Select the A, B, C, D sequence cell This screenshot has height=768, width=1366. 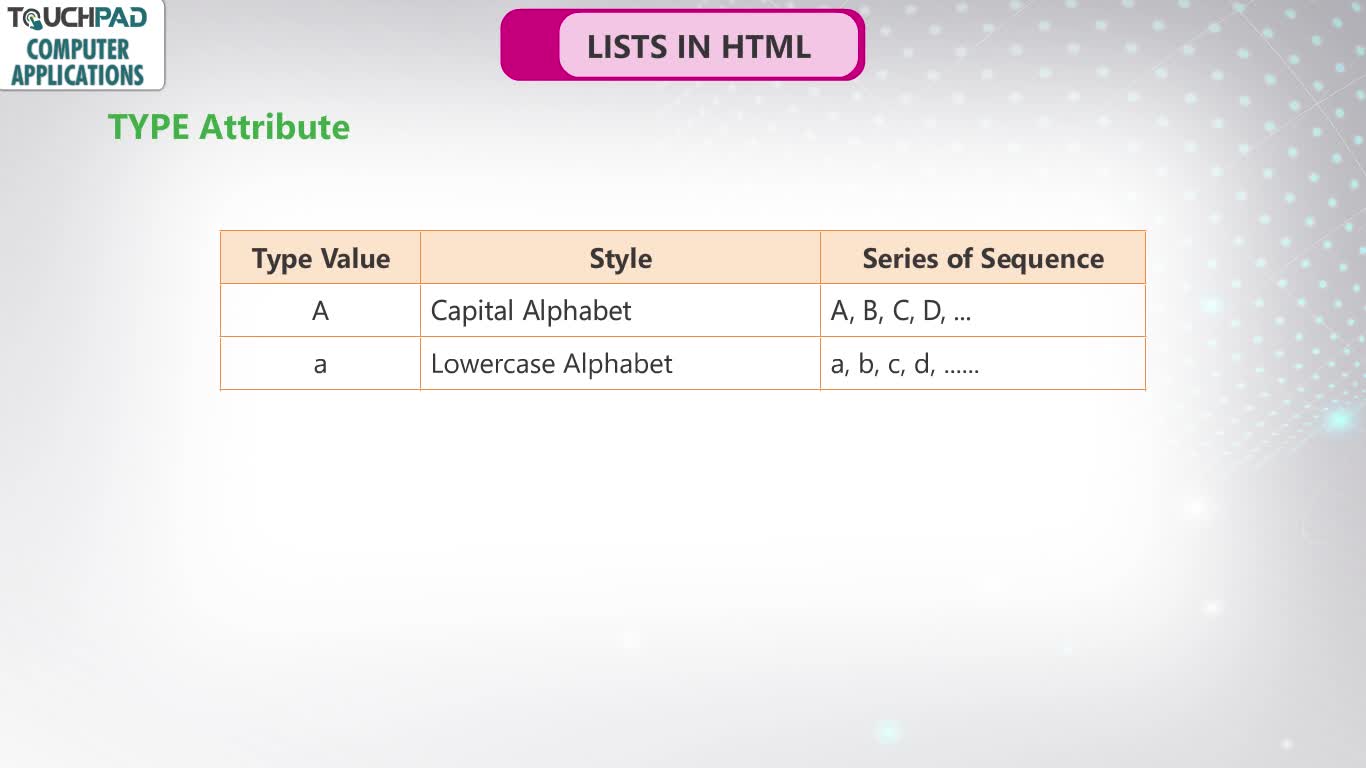click(983, 311)
